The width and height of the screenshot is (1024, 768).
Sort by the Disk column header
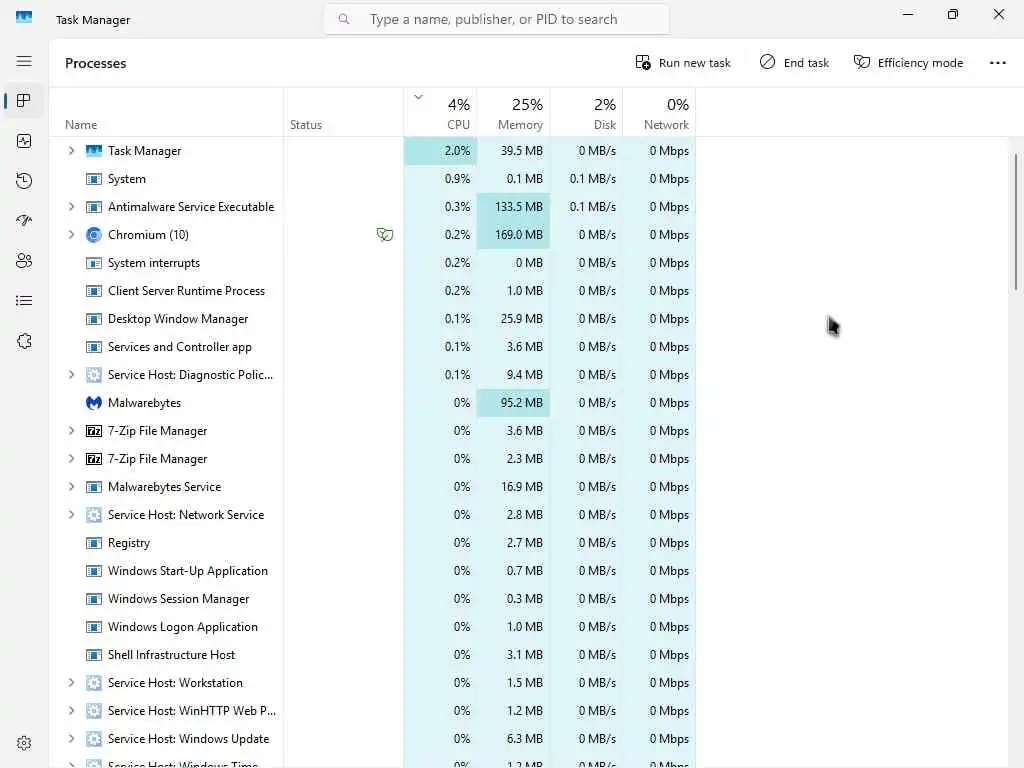(586, 112)
